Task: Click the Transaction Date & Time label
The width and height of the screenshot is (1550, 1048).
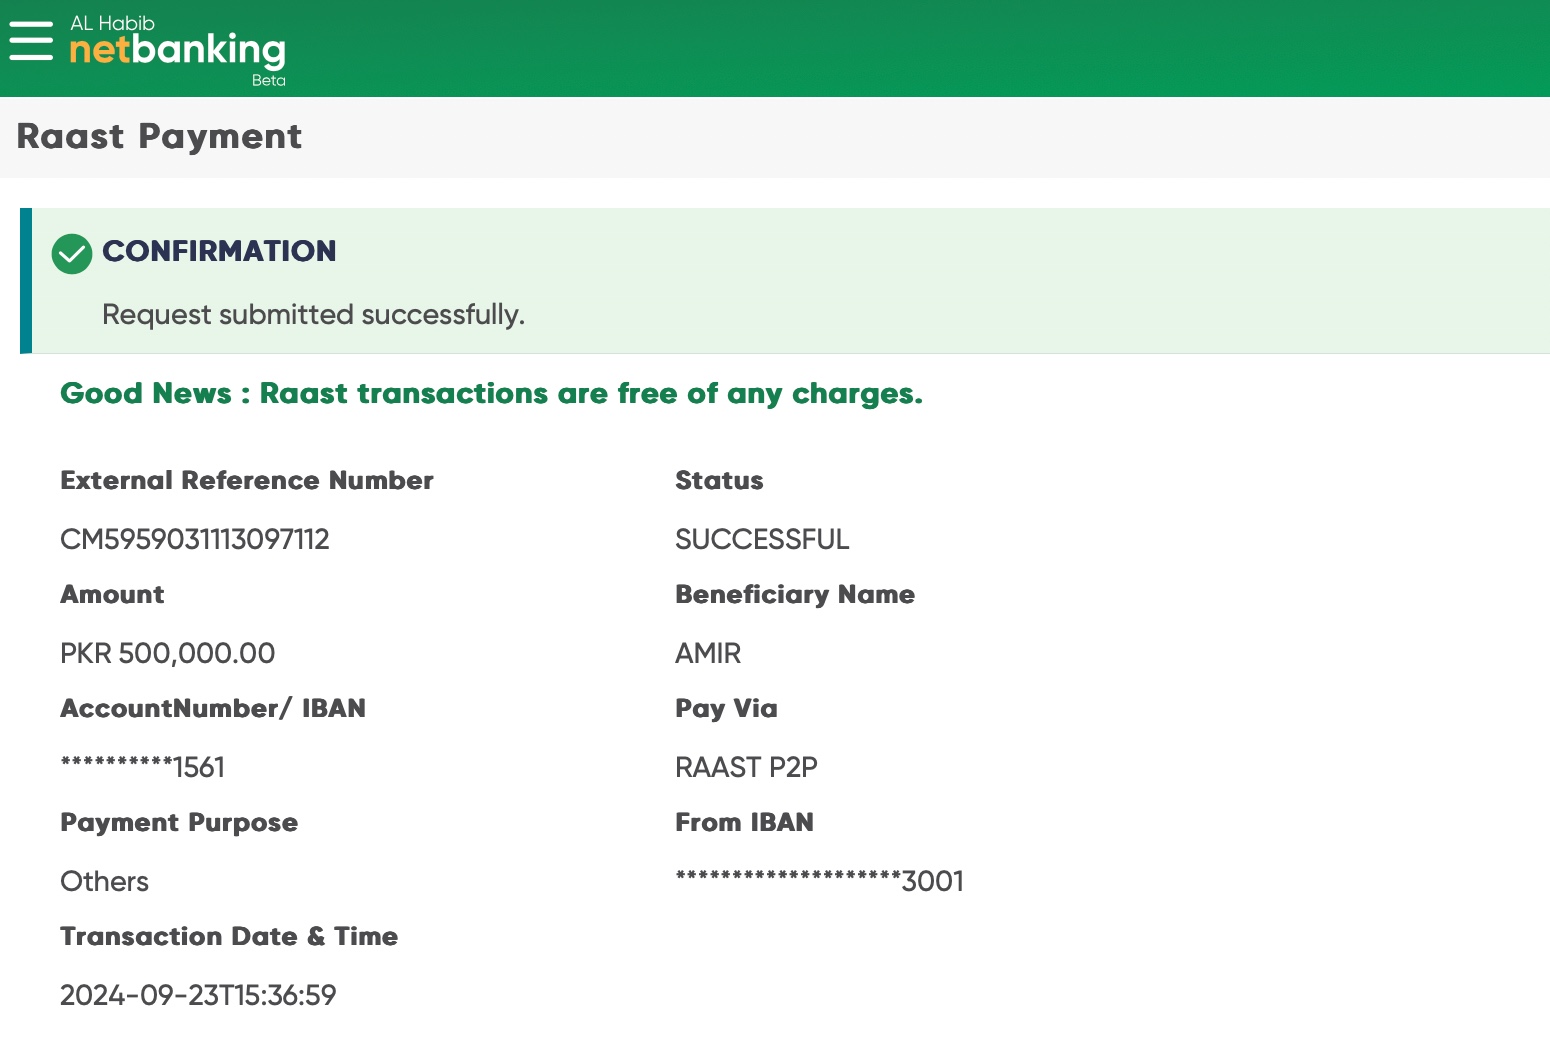Action: coord(229,937)
